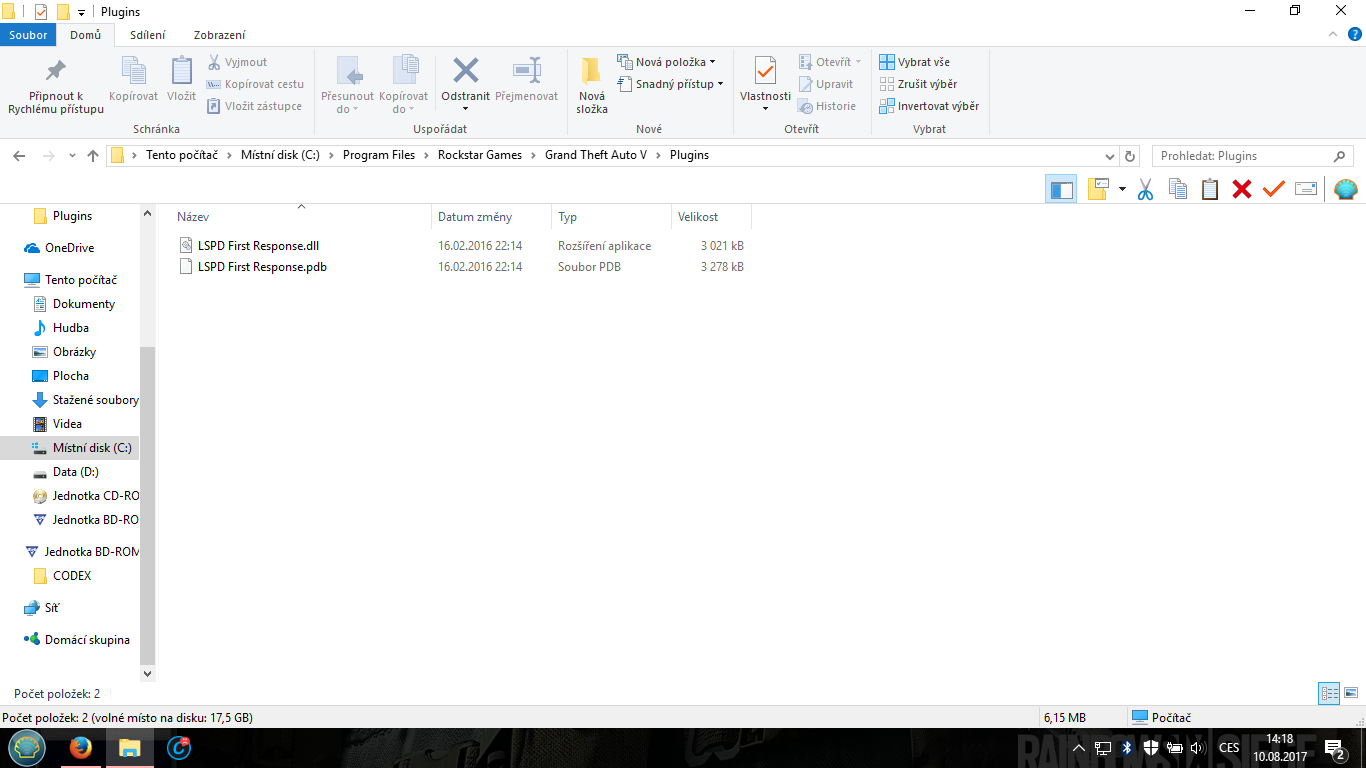The image size is (1366, 768).
Task: Open the Přesunout do dropdown
Action: pos(347,86)
